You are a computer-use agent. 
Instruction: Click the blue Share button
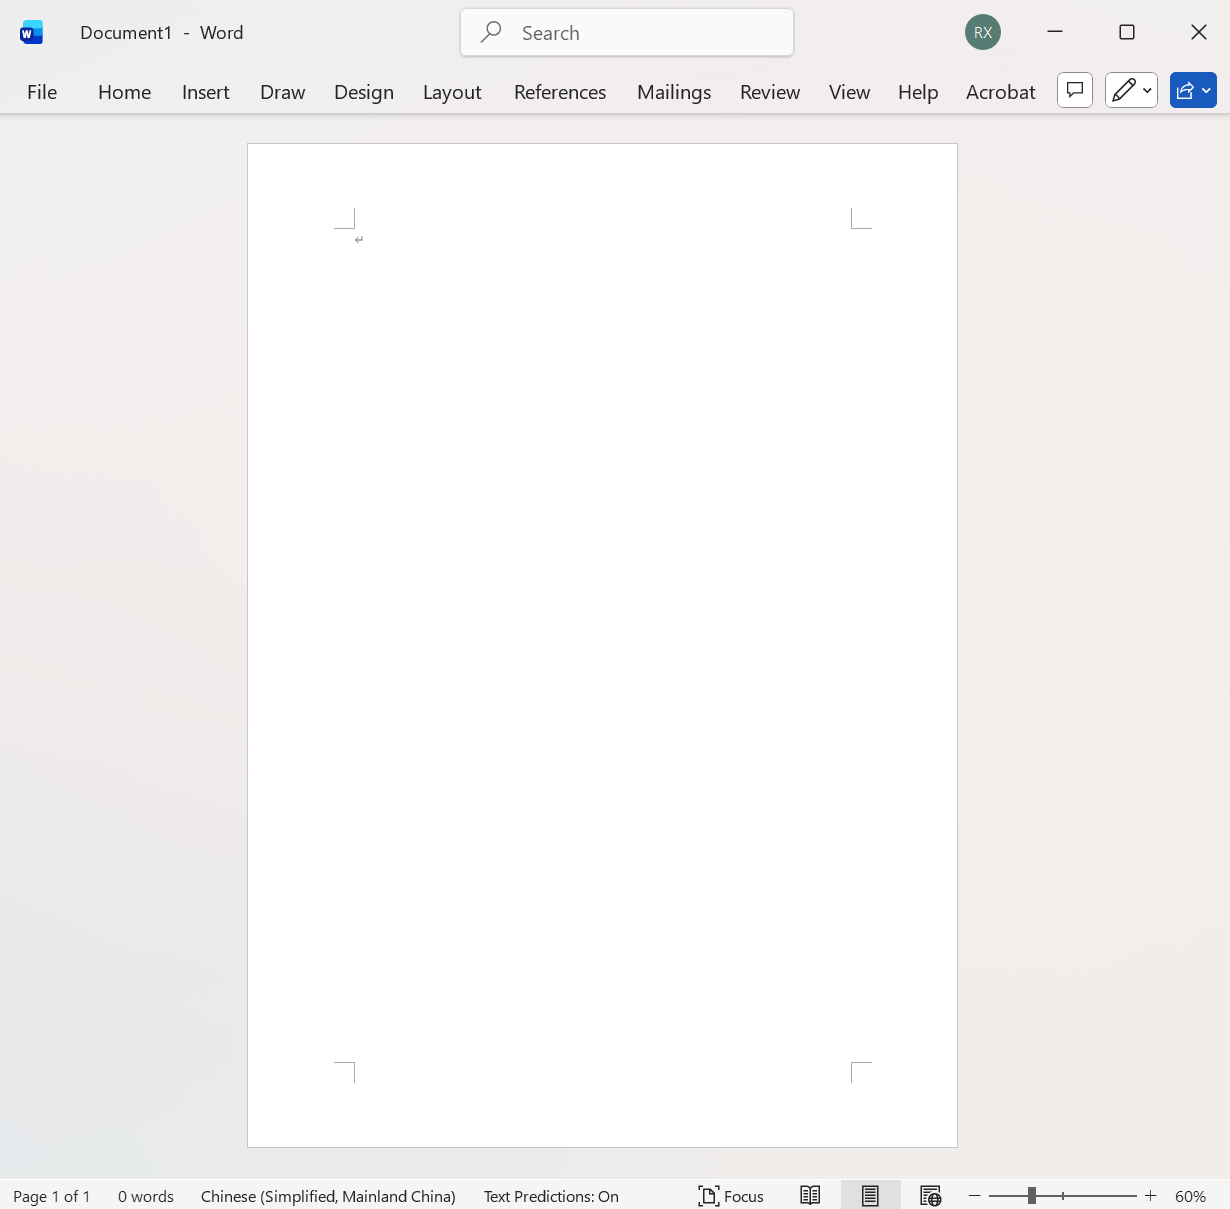pyautogui.click(x=1186, y=90)
